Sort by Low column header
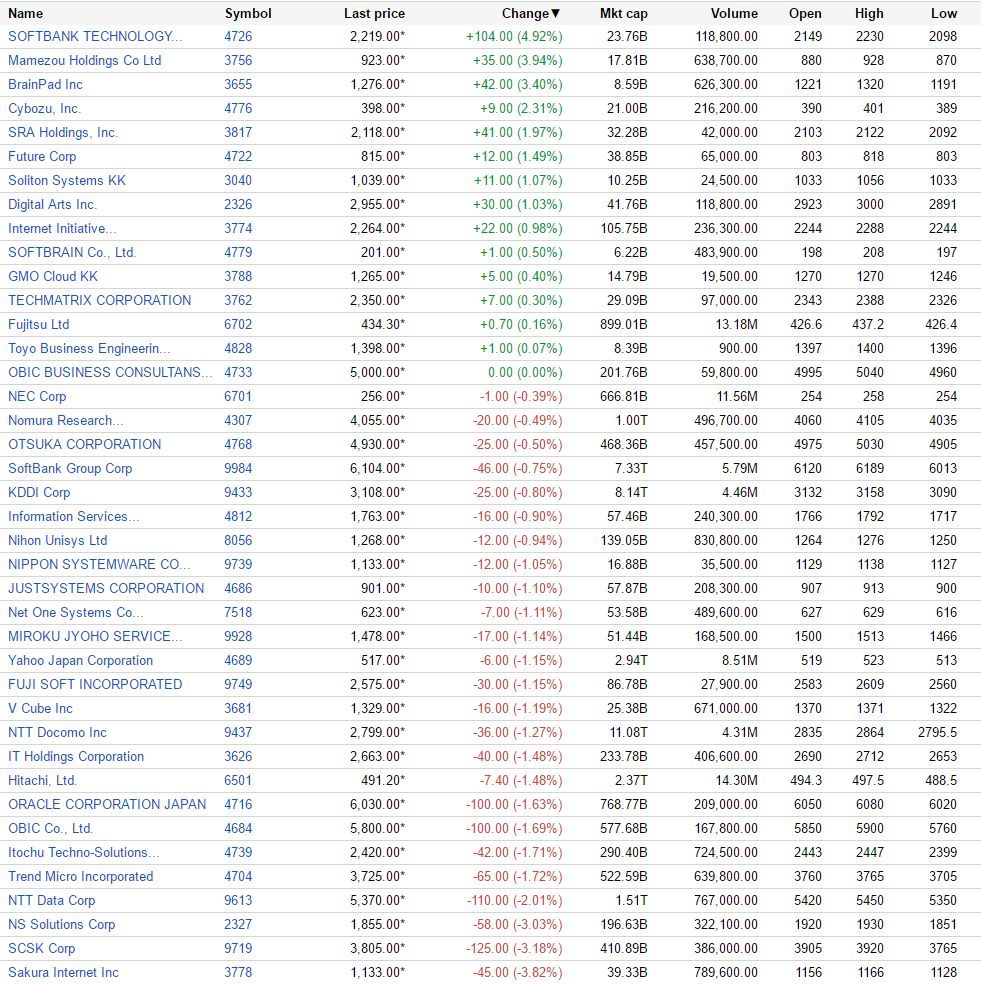 (944, 13)
